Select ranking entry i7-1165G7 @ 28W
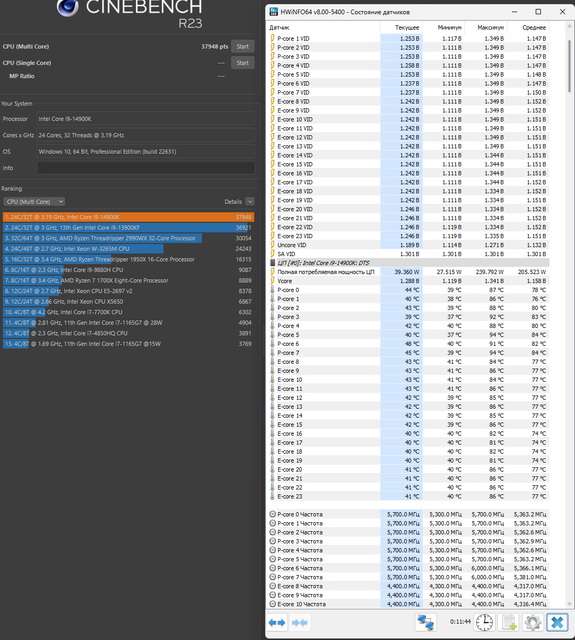This screenshot has width=575, height=640. point(128,322)
